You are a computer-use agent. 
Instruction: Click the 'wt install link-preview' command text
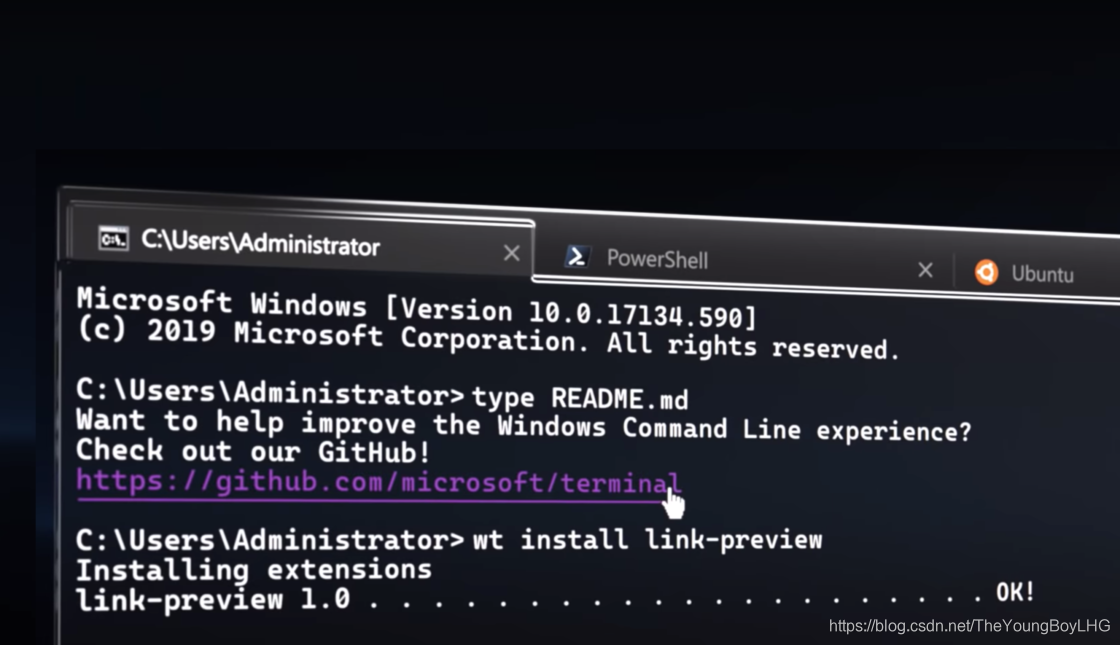[x=647, y=539]
